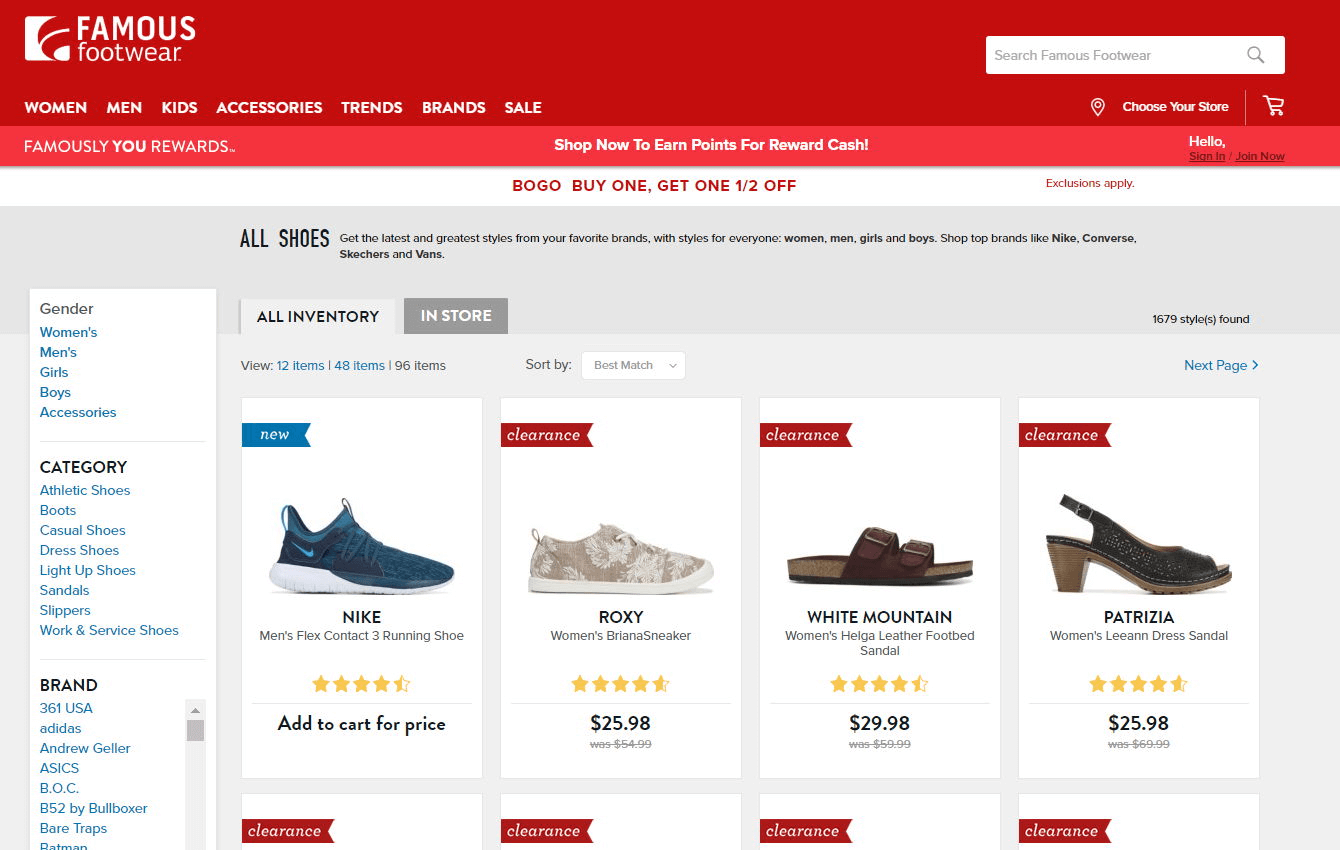Filter by Girls gender
The height and width of the screenshot is (850, 1340).
54,372
